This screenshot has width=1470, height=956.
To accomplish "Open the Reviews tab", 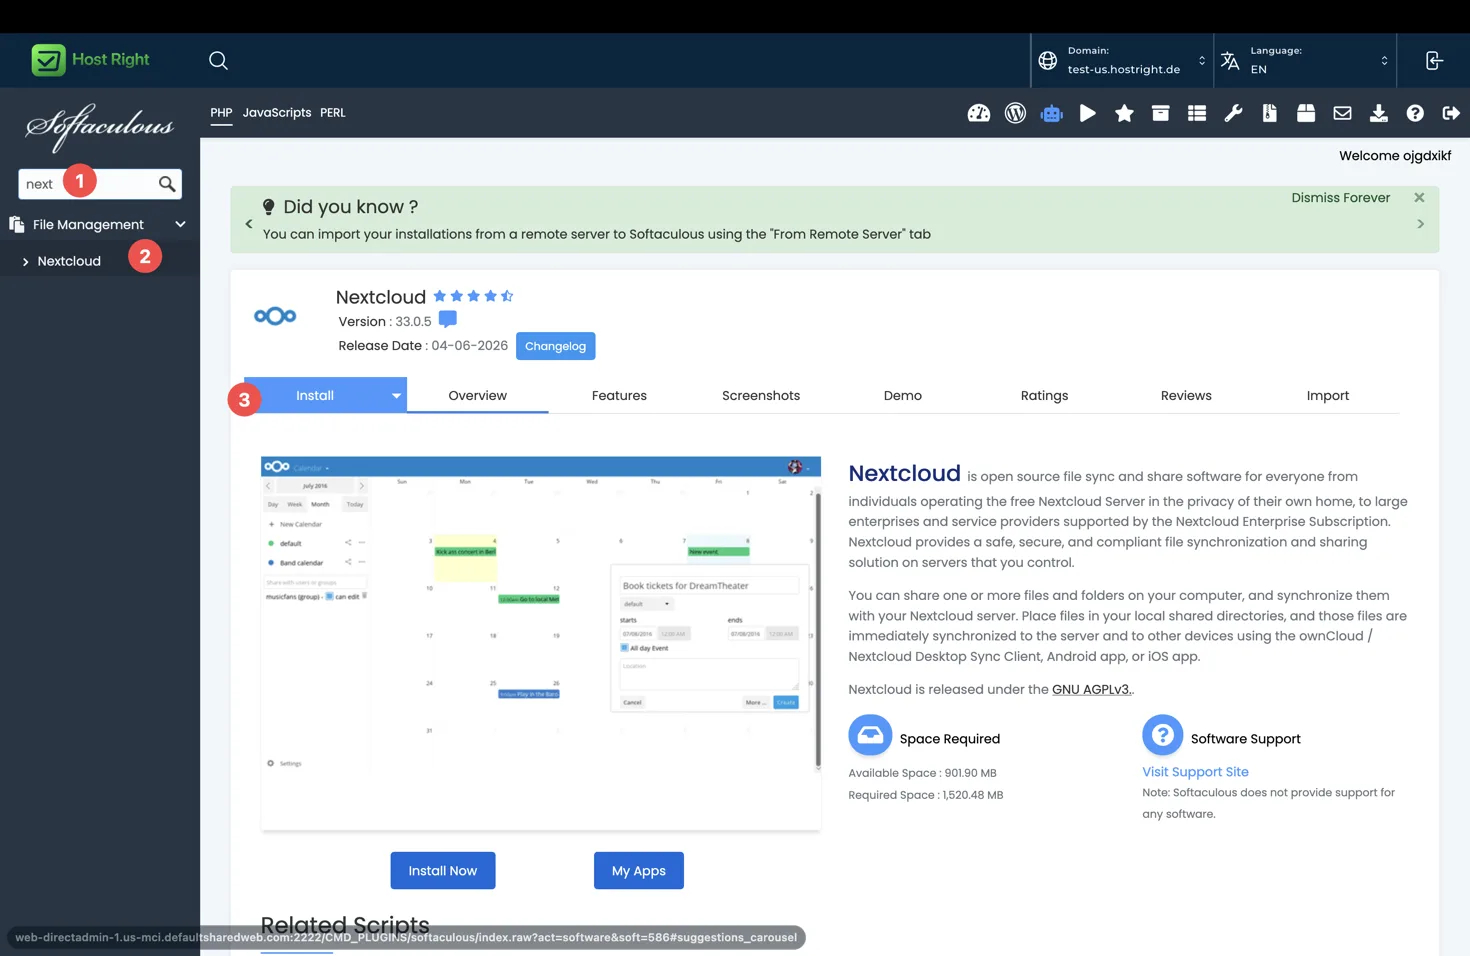I will tap(1186, 396).
